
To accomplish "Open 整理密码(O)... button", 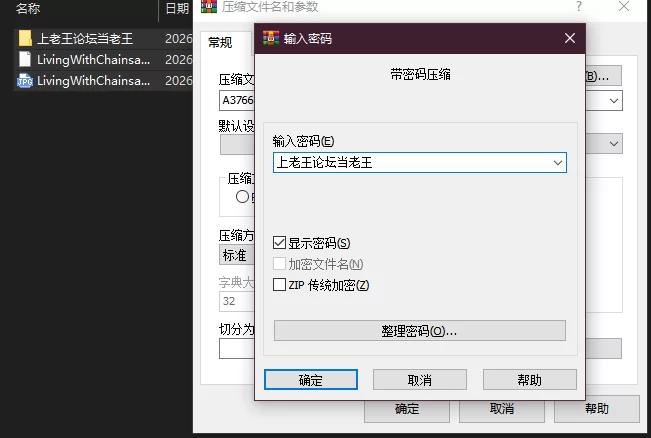I will click(420, 331).
